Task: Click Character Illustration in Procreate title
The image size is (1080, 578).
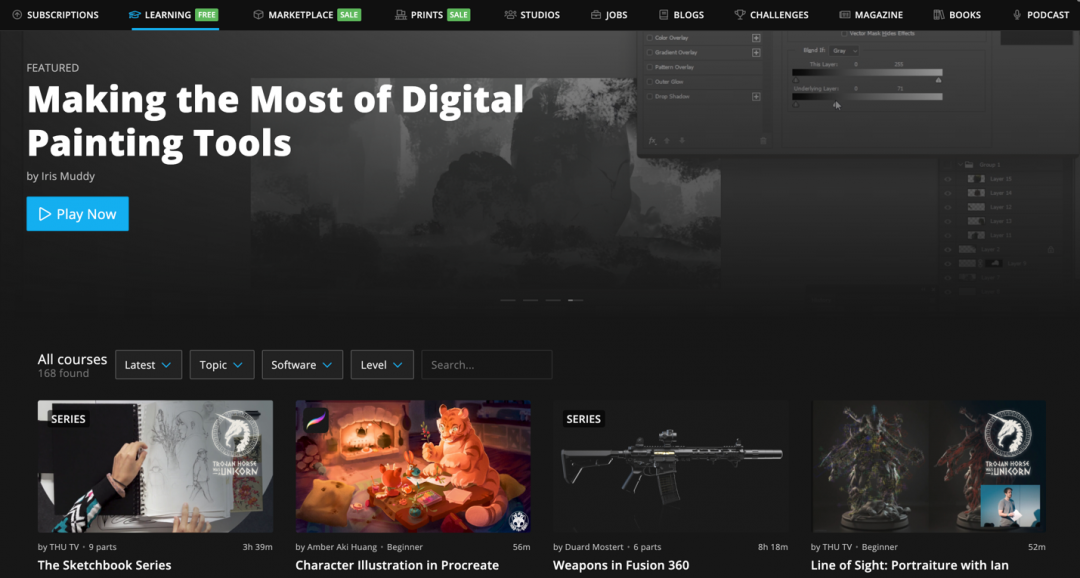Action: [397, 566]
